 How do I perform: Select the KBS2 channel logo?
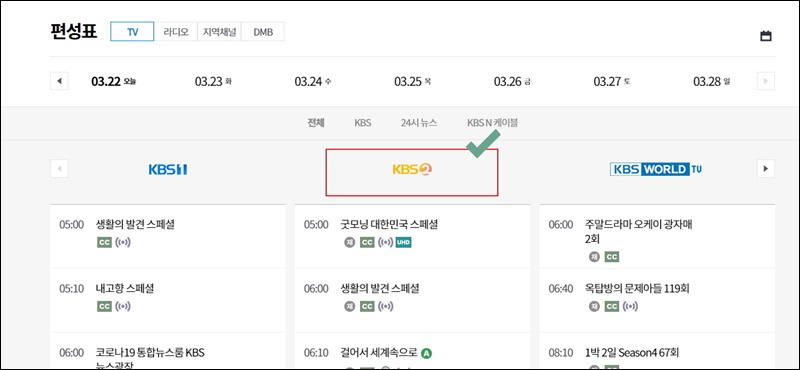coord(412,169)
